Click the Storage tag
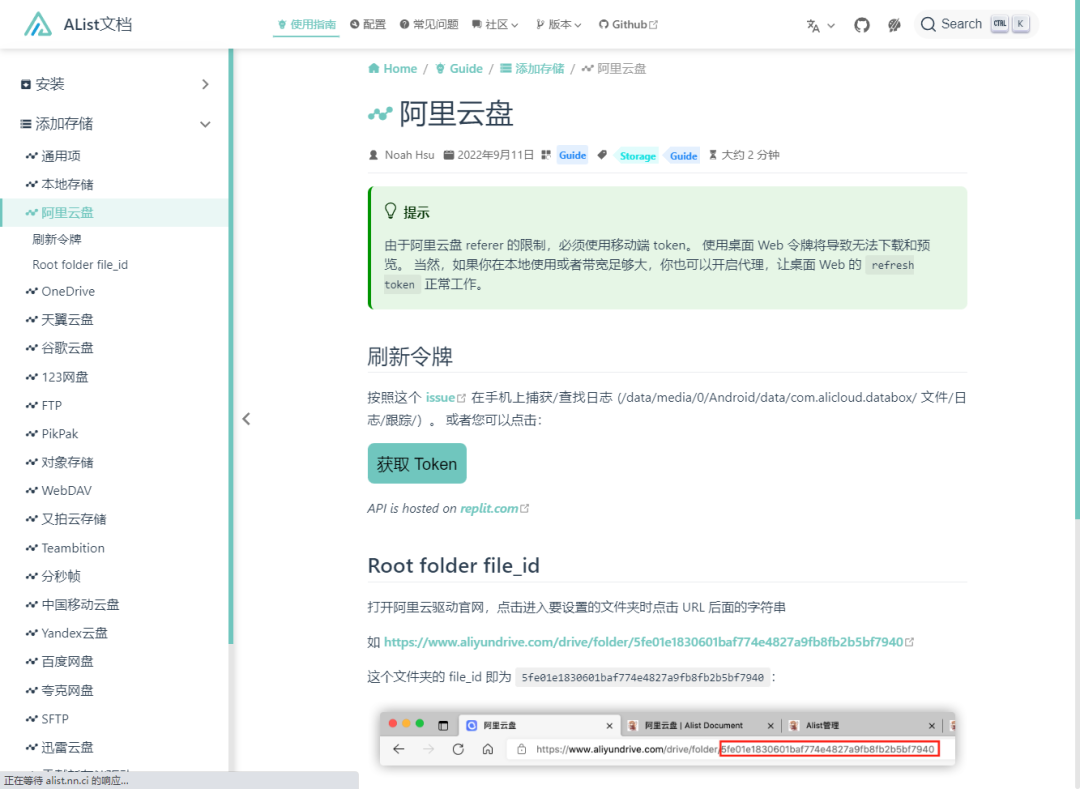Viewport: 1080px width, 789px height. (637, 156)
